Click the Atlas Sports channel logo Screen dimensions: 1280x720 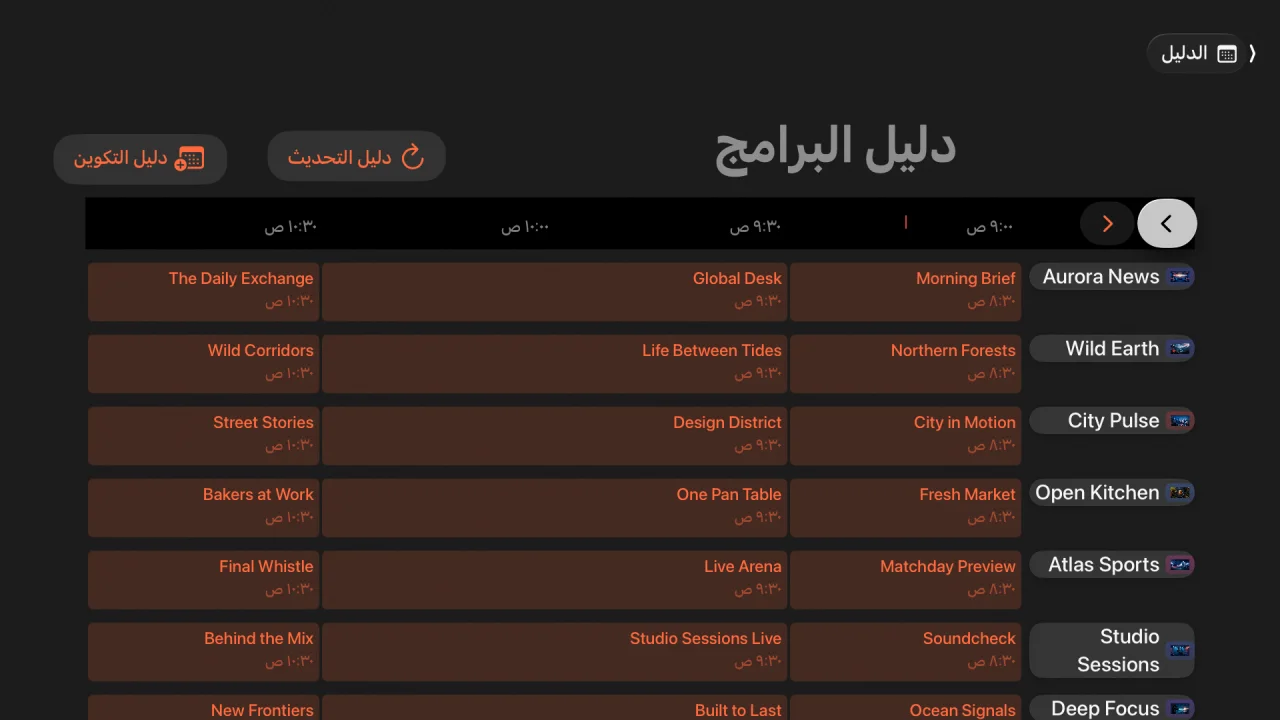point(1180,565)
